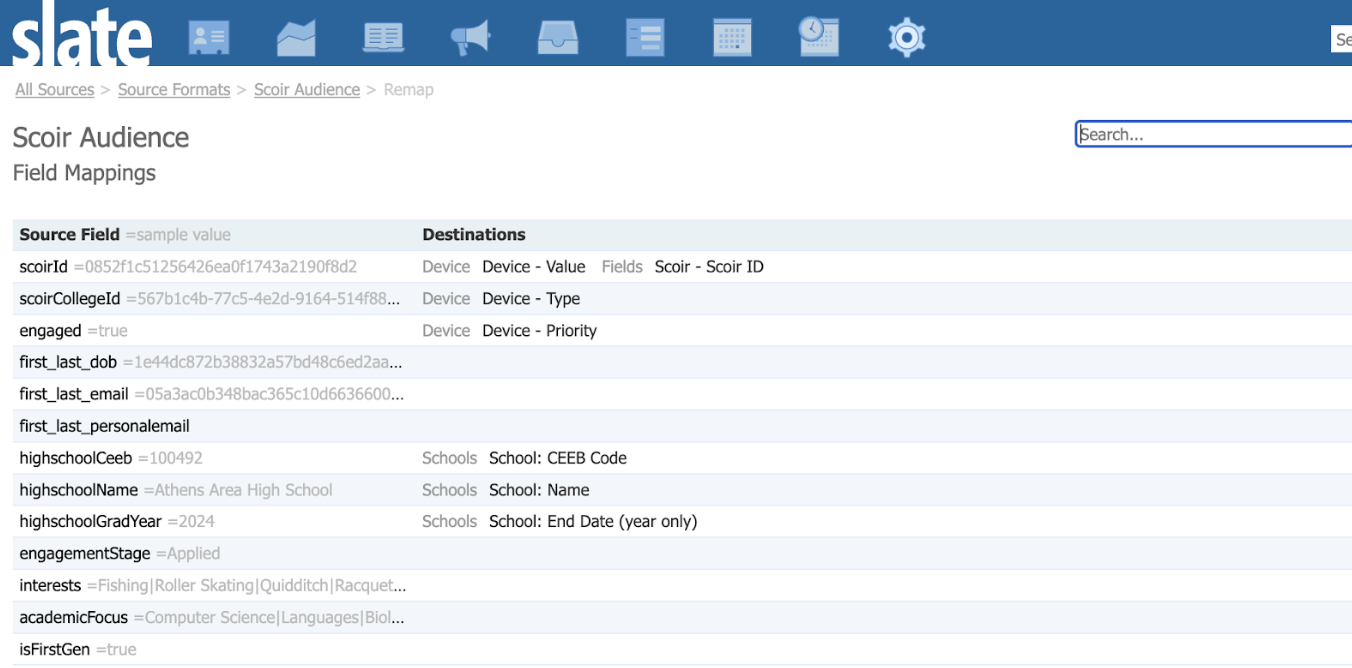1352x668 pixels.
Task: Open the Reports chart icon
Action: point(296,38)
